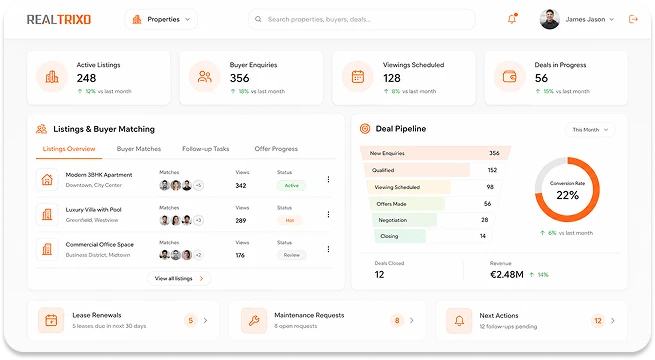
Task: Expand the James Jason account menu
Action: [612, 20]
